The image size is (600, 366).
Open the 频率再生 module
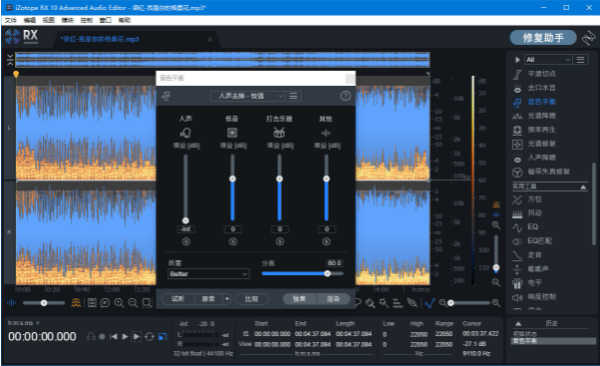click(x=541, y=130)
